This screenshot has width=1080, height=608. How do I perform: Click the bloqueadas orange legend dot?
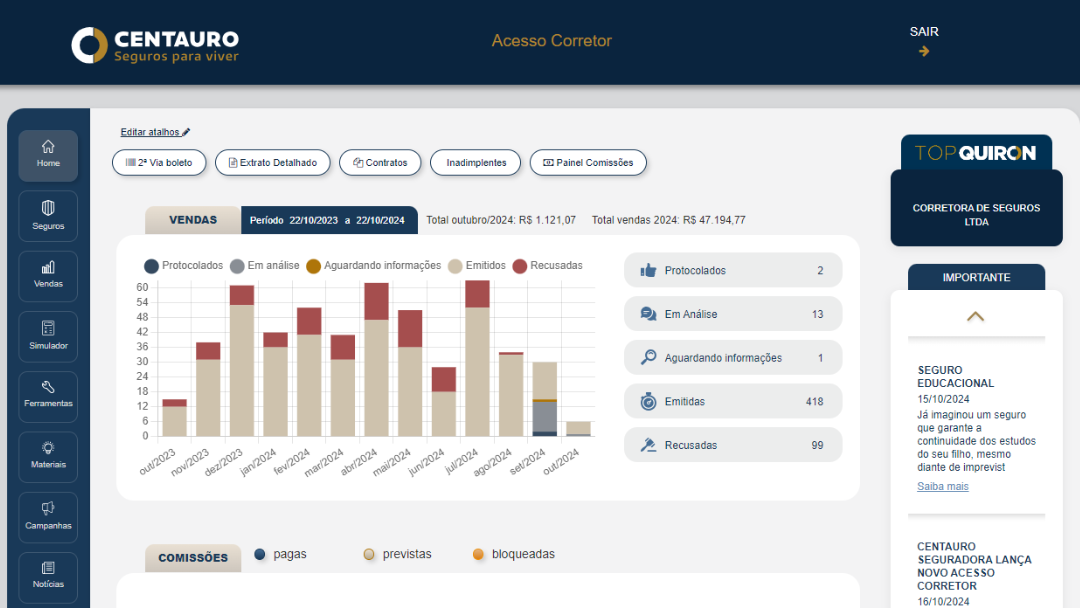478,554
